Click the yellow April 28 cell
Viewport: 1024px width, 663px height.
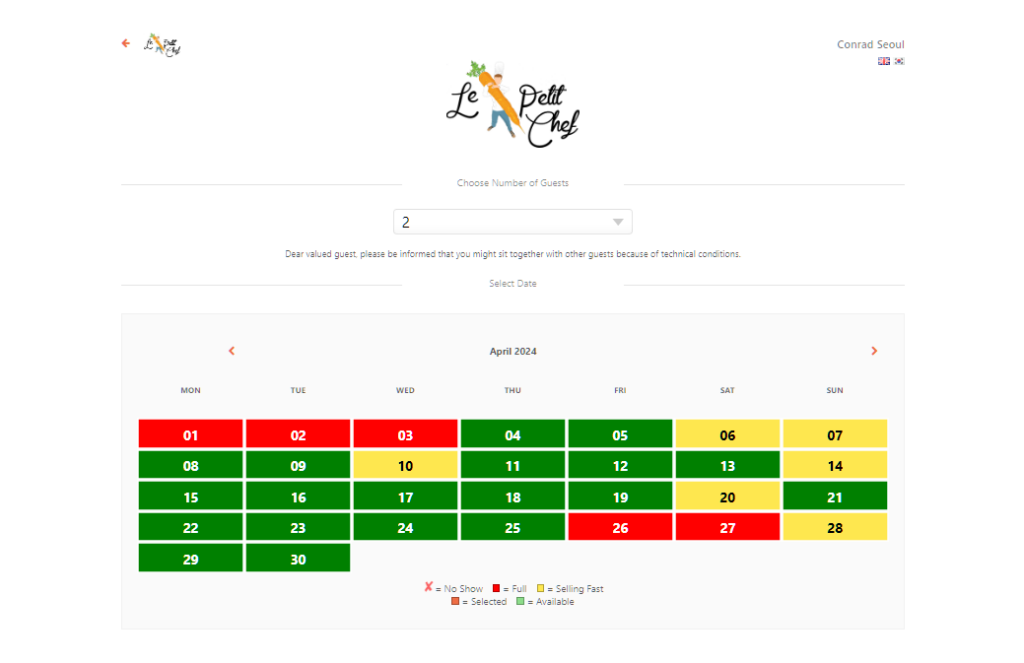pyautogui.click(x=835, y=526)
